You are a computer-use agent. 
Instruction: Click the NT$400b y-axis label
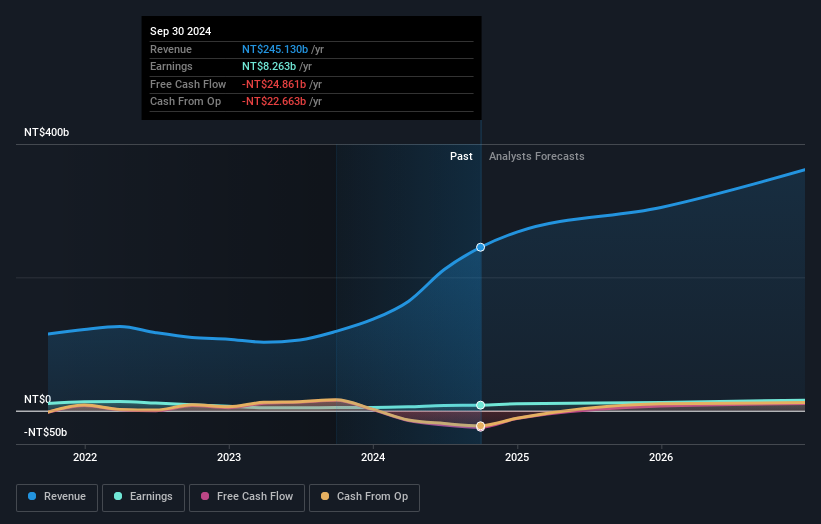point(47,132)
